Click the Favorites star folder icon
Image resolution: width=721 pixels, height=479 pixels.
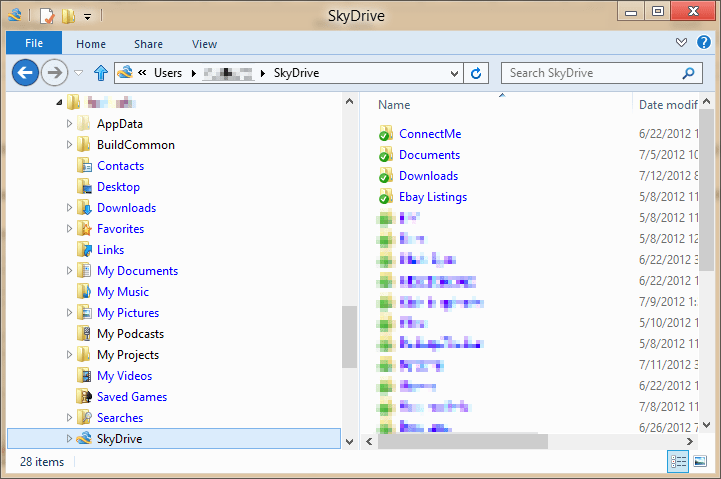tap(84, 228)
